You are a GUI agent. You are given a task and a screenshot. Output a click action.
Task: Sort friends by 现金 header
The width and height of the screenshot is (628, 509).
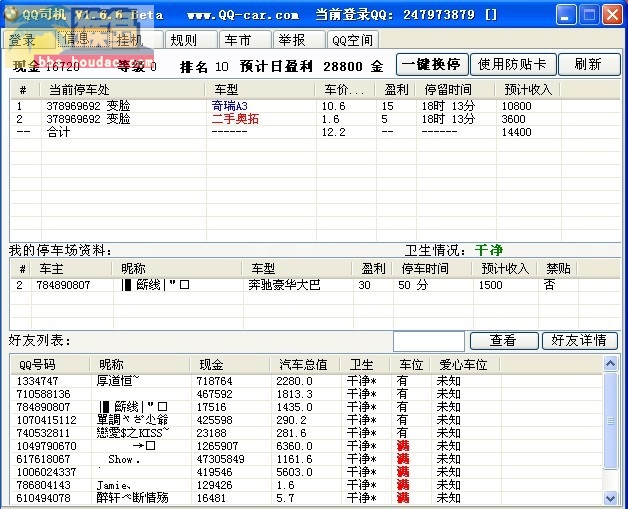point(230,364)
